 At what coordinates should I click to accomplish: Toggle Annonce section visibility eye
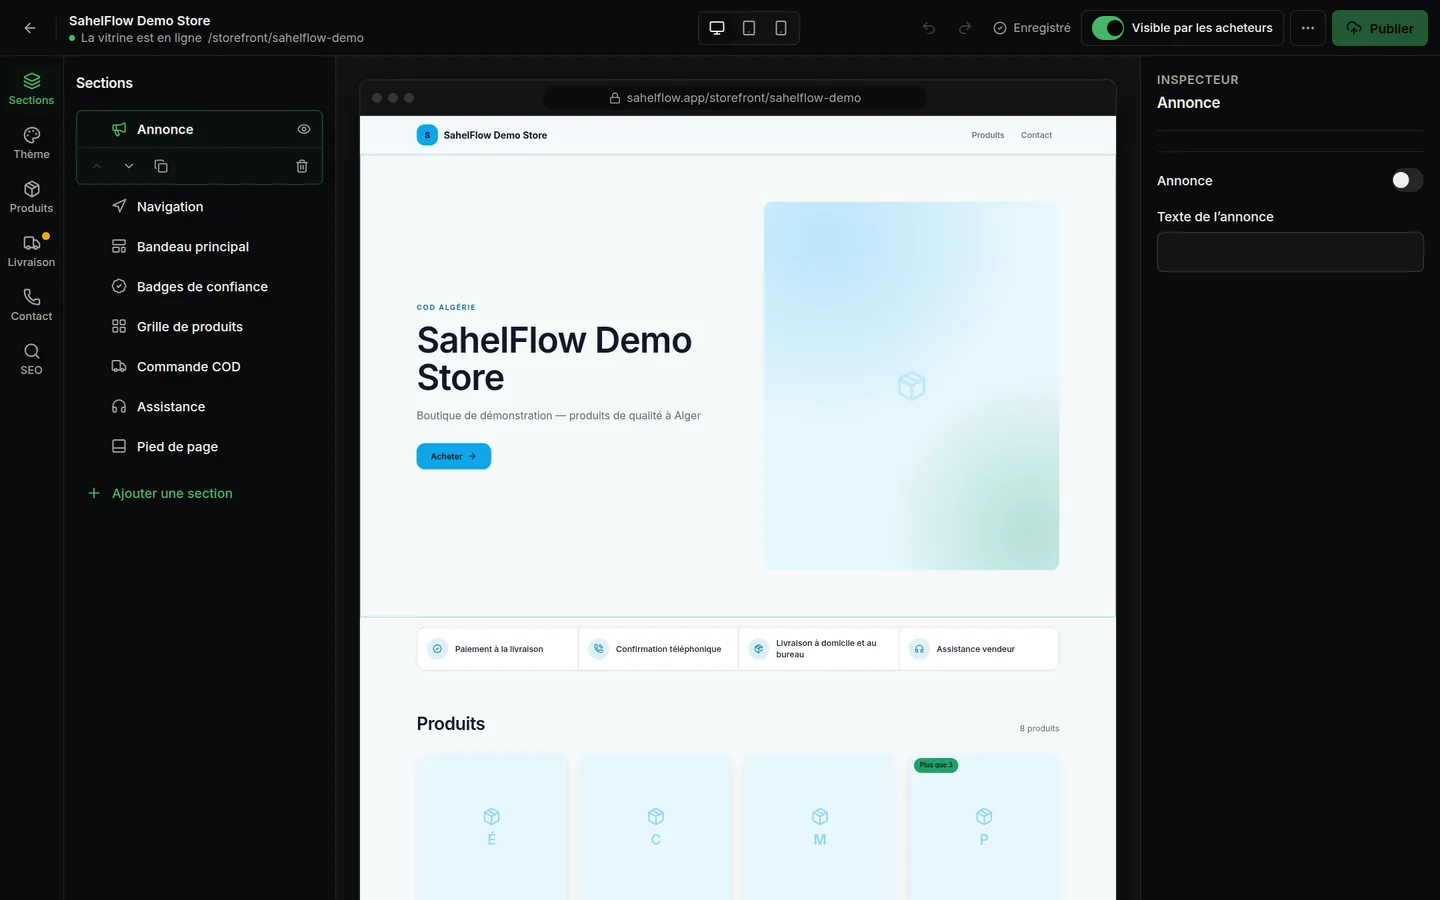(304, 129)
